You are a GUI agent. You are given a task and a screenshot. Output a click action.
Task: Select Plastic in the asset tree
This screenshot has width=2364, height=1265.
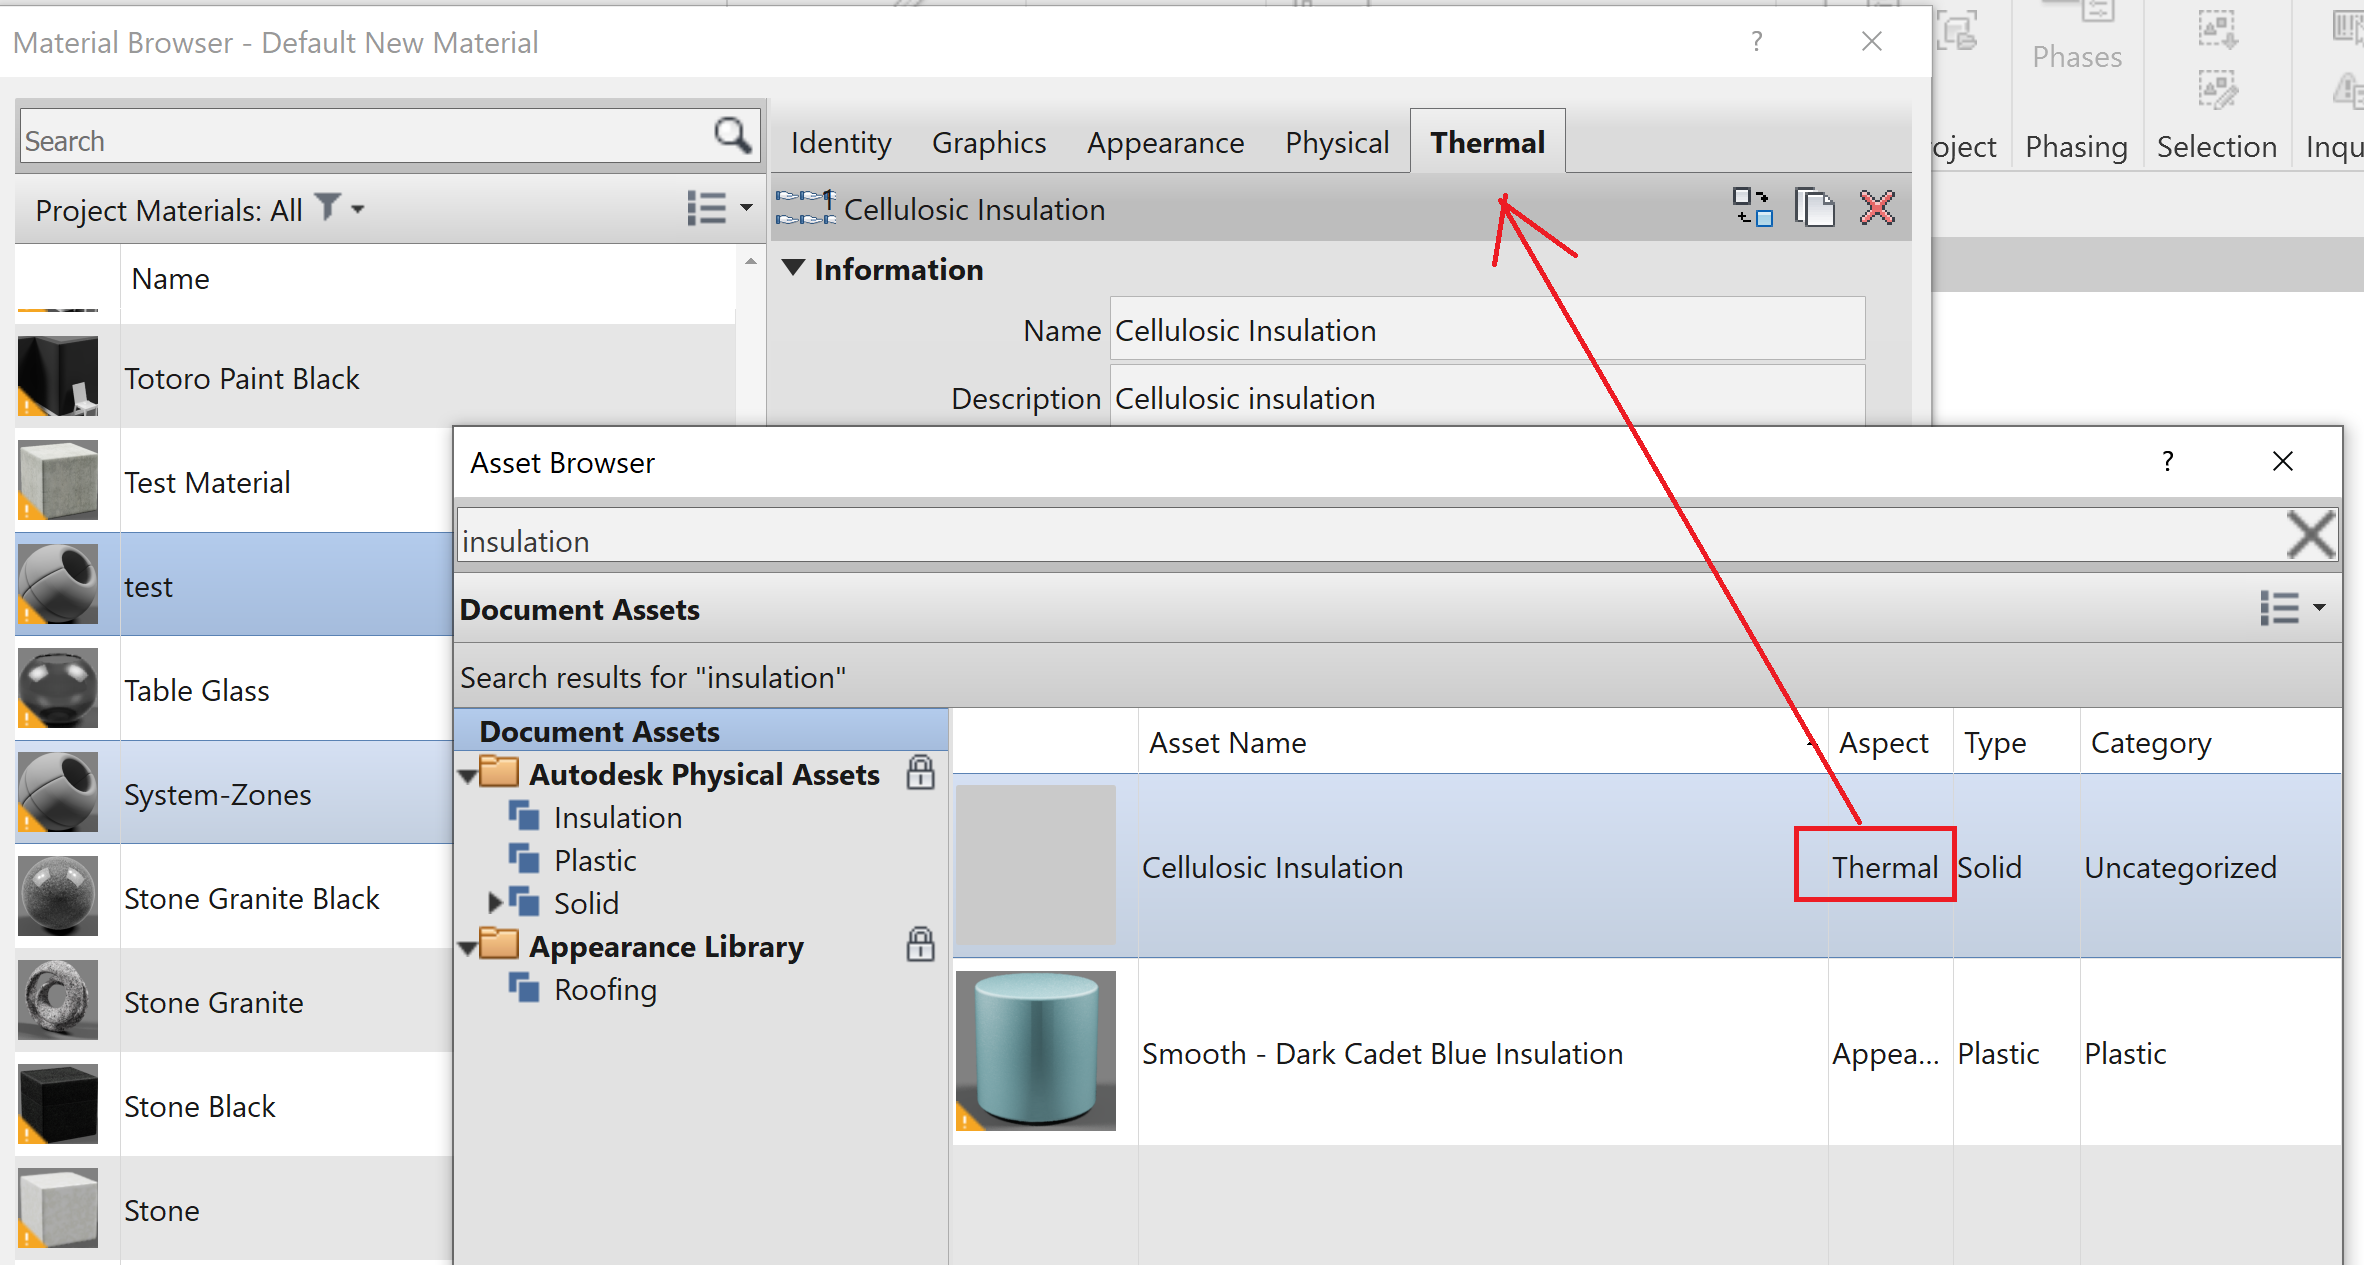pyautogui.click(x=595, y=860)
